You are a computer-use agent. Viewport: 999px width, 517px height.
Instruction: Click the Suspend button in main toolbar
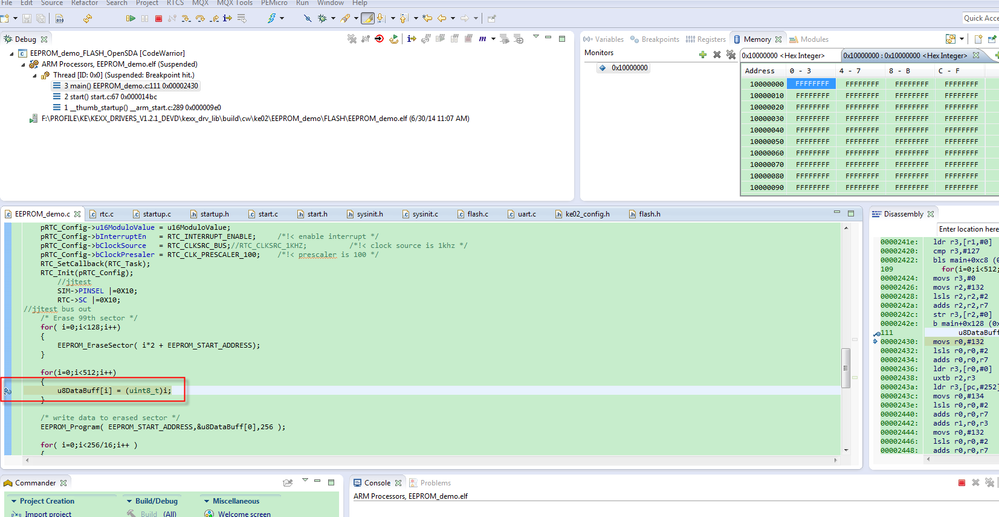tap(145, 18)
